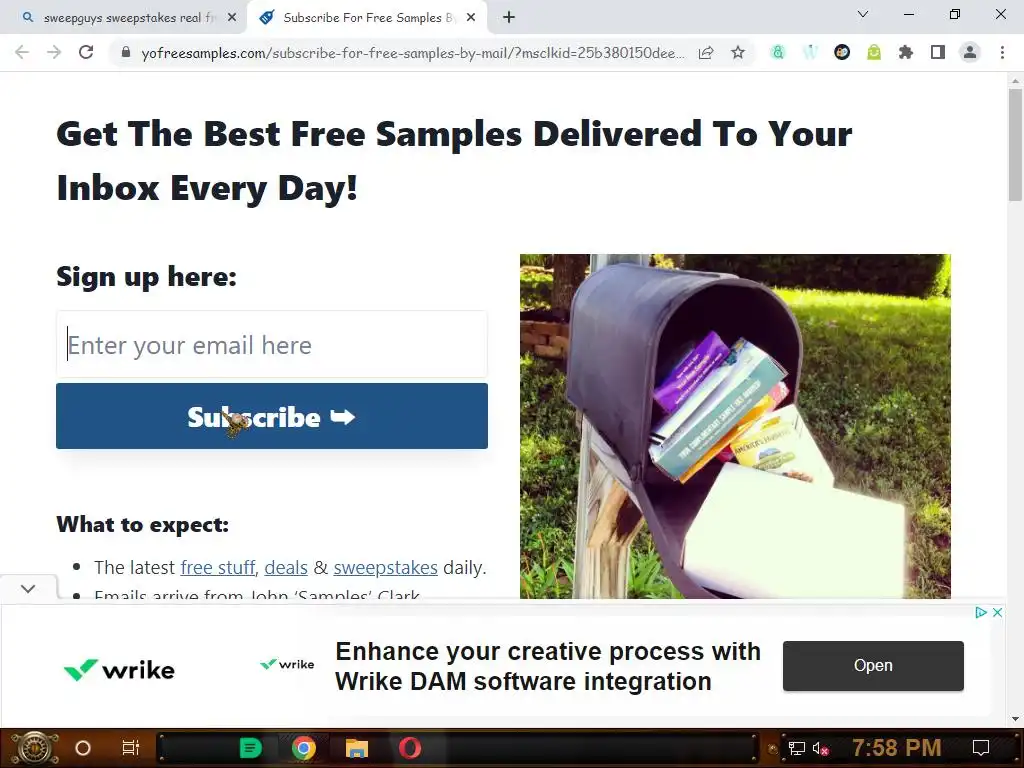The image size is (1024, 768).
Task: Focus the Enter your email here field
Action: pos(272,345)
